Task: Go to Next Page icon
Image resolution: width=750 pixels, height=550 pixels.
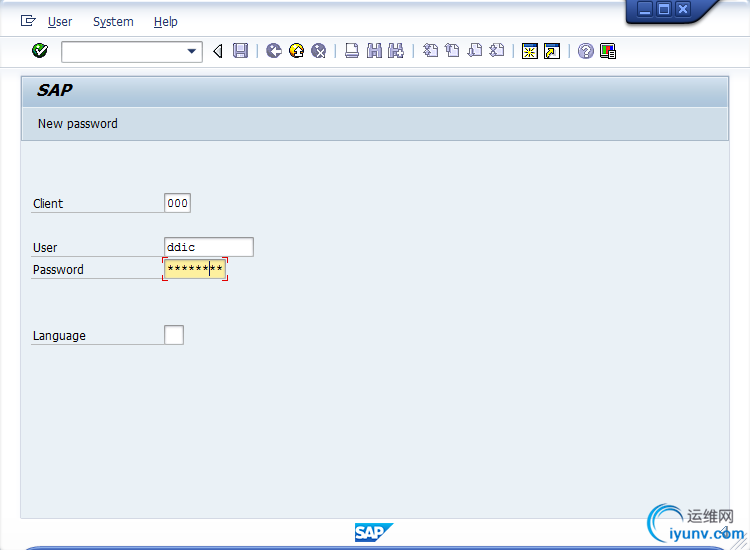Action: point(474,51)
